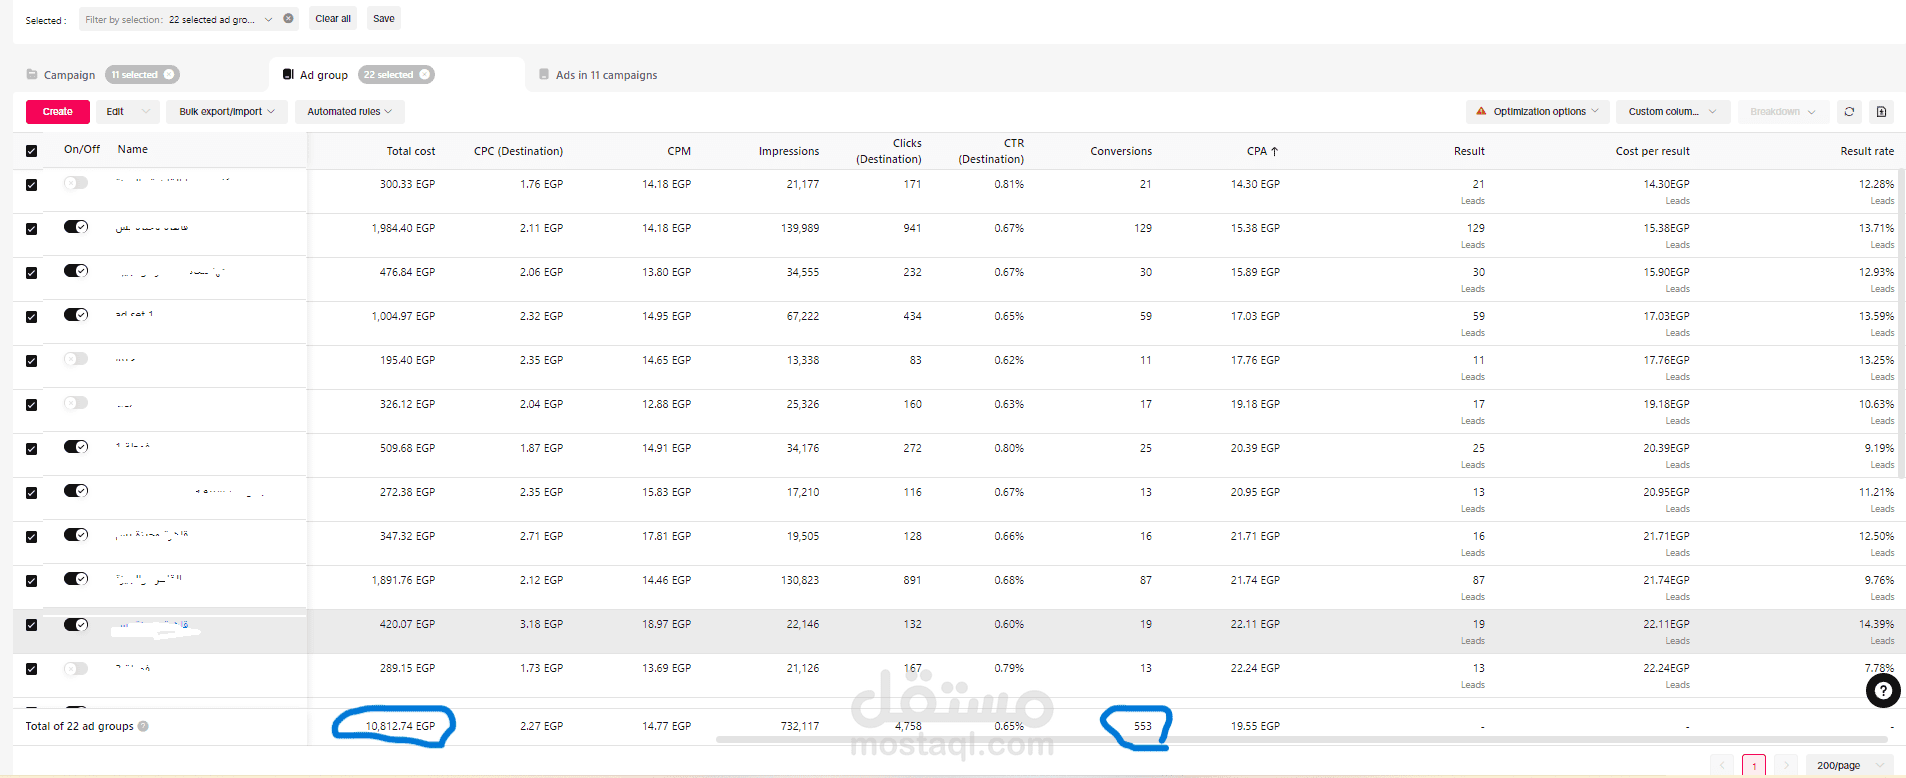1906x778 pixels.
Task: Click the CPA sort arrow
Action: [1274, 151]
